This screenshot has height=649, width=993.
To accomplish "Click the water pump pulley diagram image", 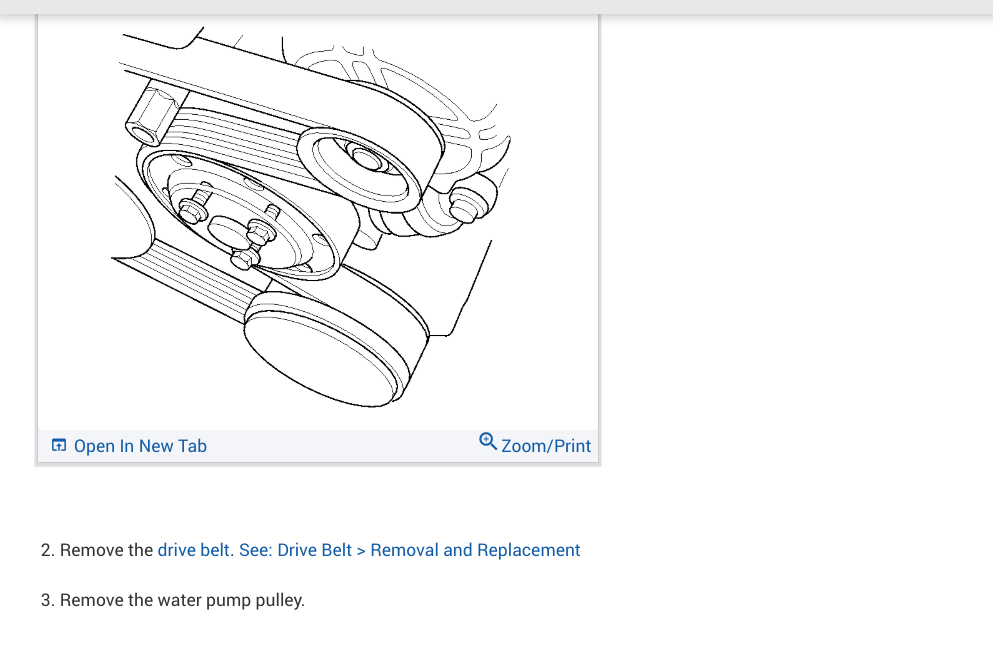I will (318, 222).
